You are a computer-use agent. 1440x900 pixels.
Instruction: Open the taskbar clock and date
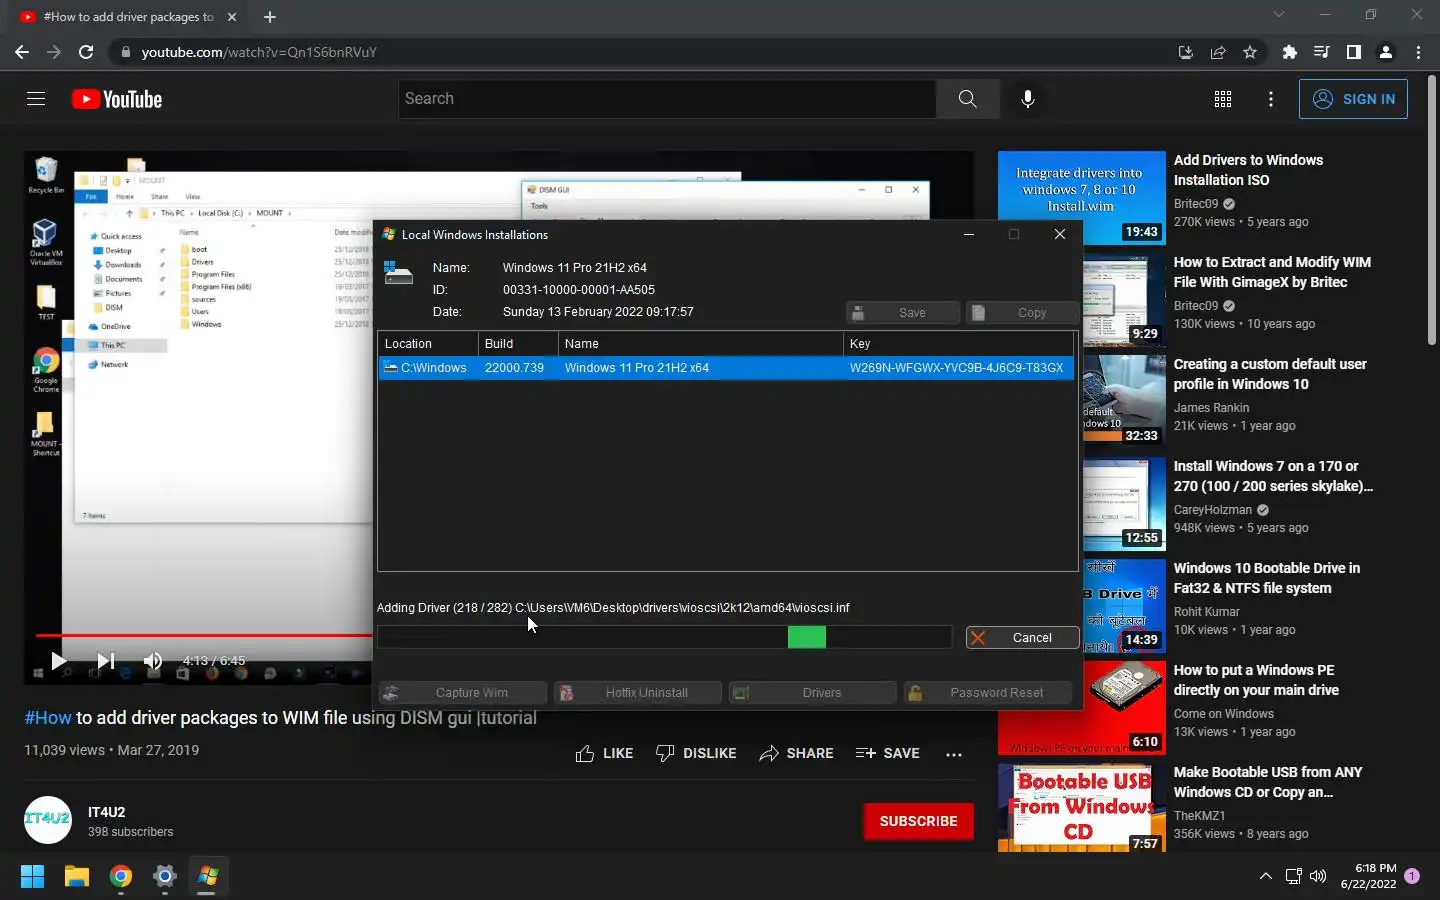tap(1369, 876)
